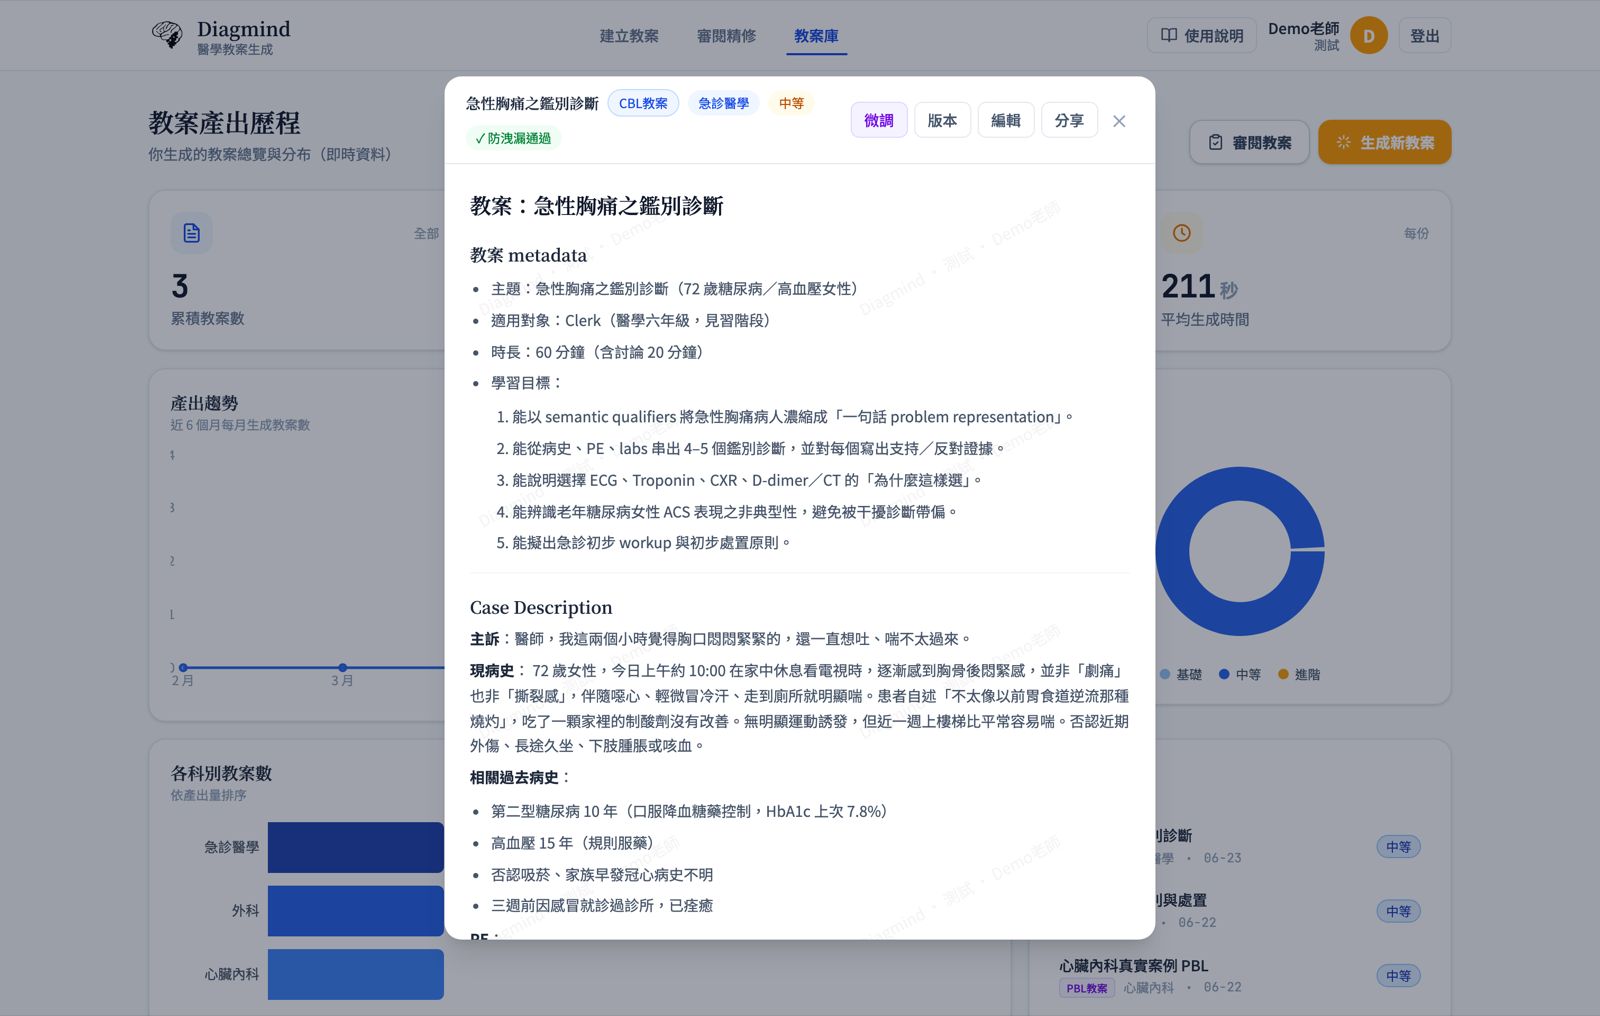Click the 生成新教案 button

[1384, 143]
